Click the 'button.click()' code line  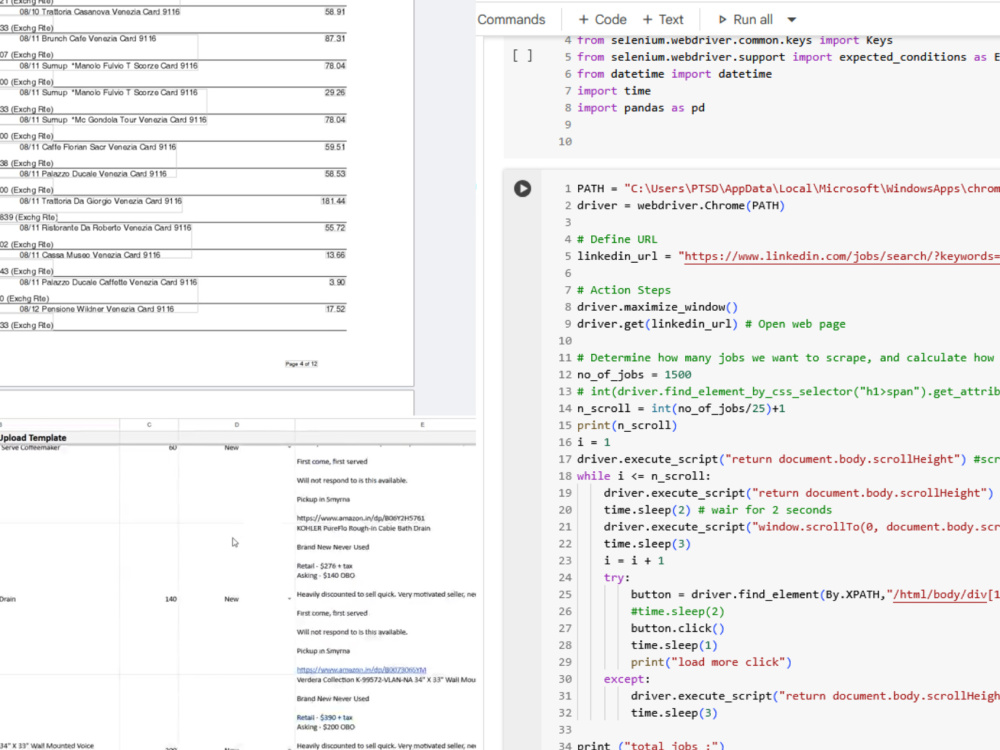coord(677,629)
